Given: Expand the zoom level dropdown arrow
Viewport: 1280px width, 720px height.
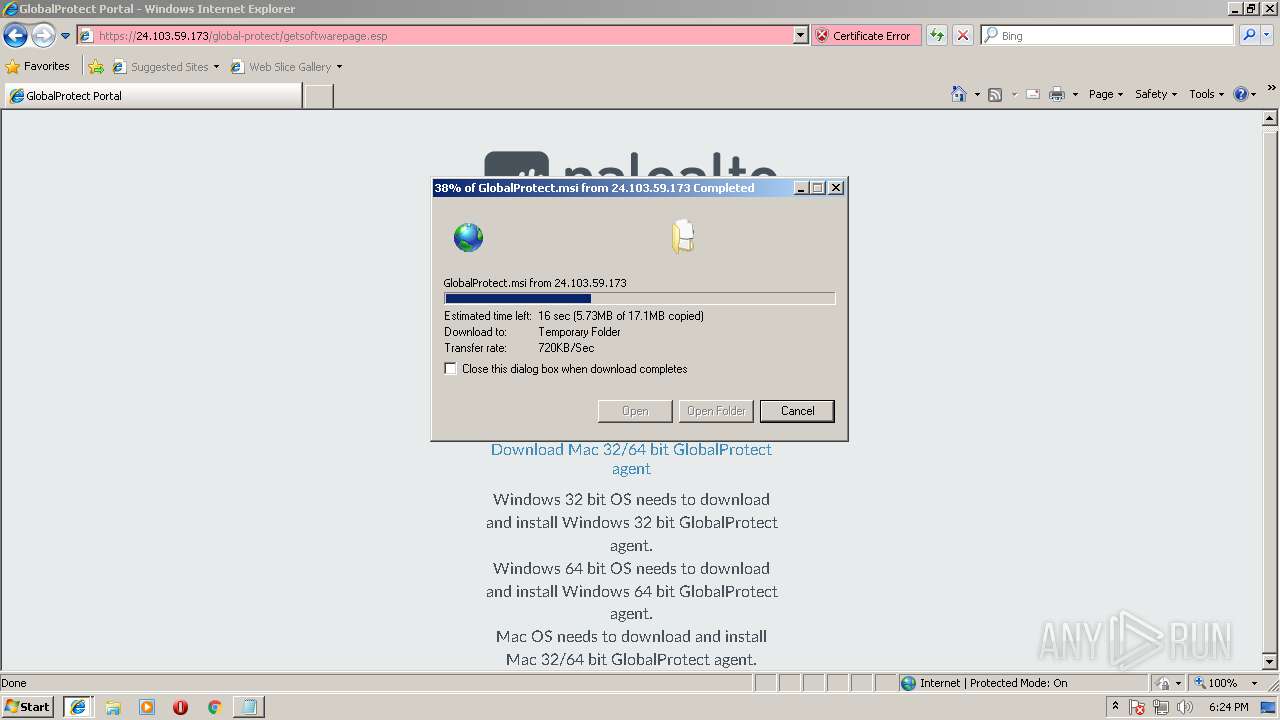Looking at the screenshot, I should point(1254,684).
